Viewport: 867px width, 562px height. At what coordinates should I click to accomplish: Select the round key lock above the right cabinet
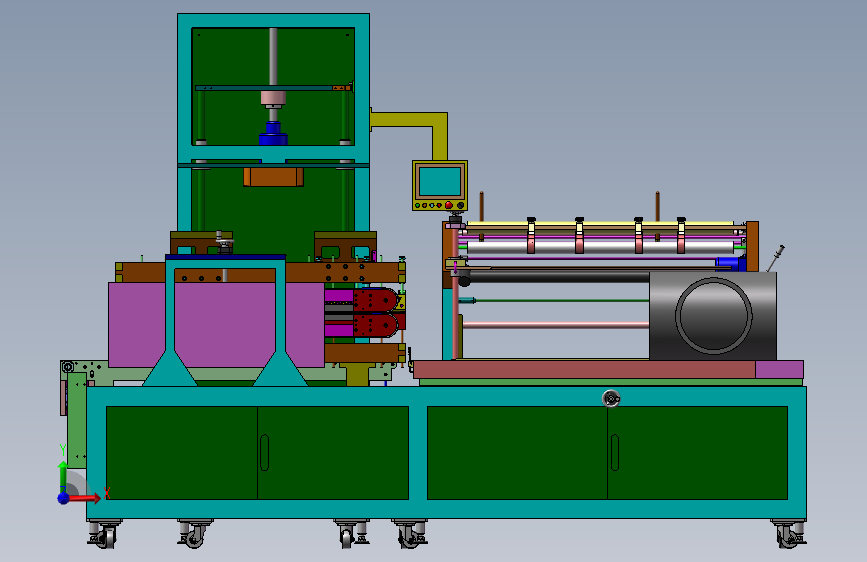click(610, 398)
